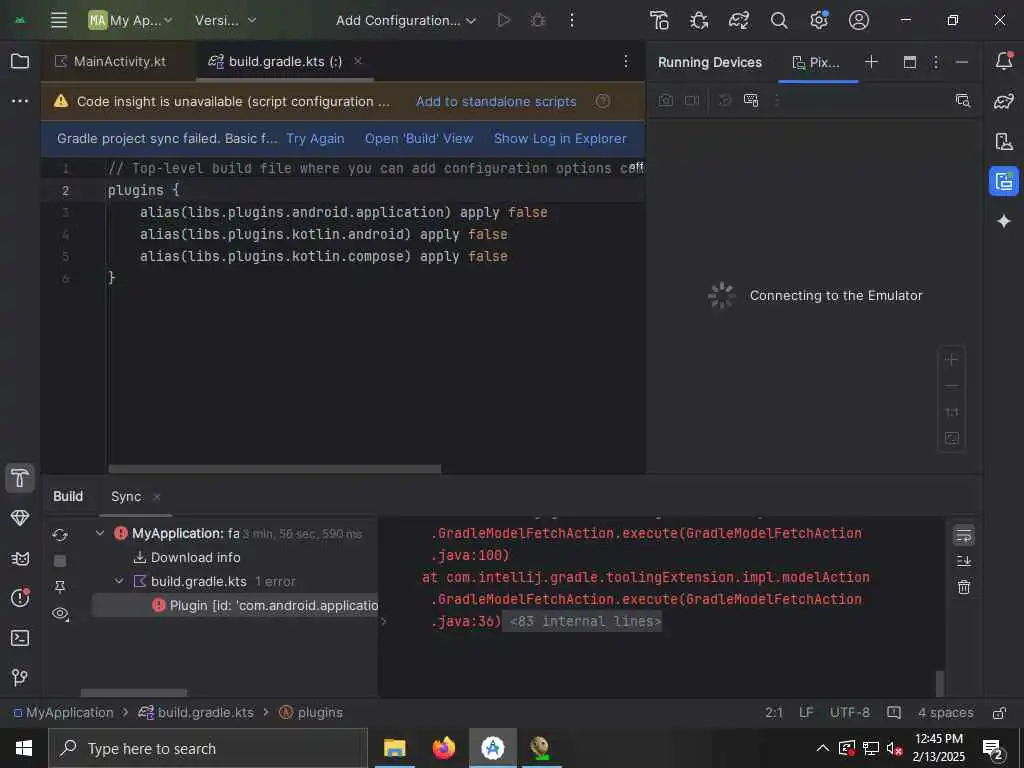The height and width of the screenshot is (768, 1024).
Task: Open IDE settings gear icon
Action: [818, 20]
